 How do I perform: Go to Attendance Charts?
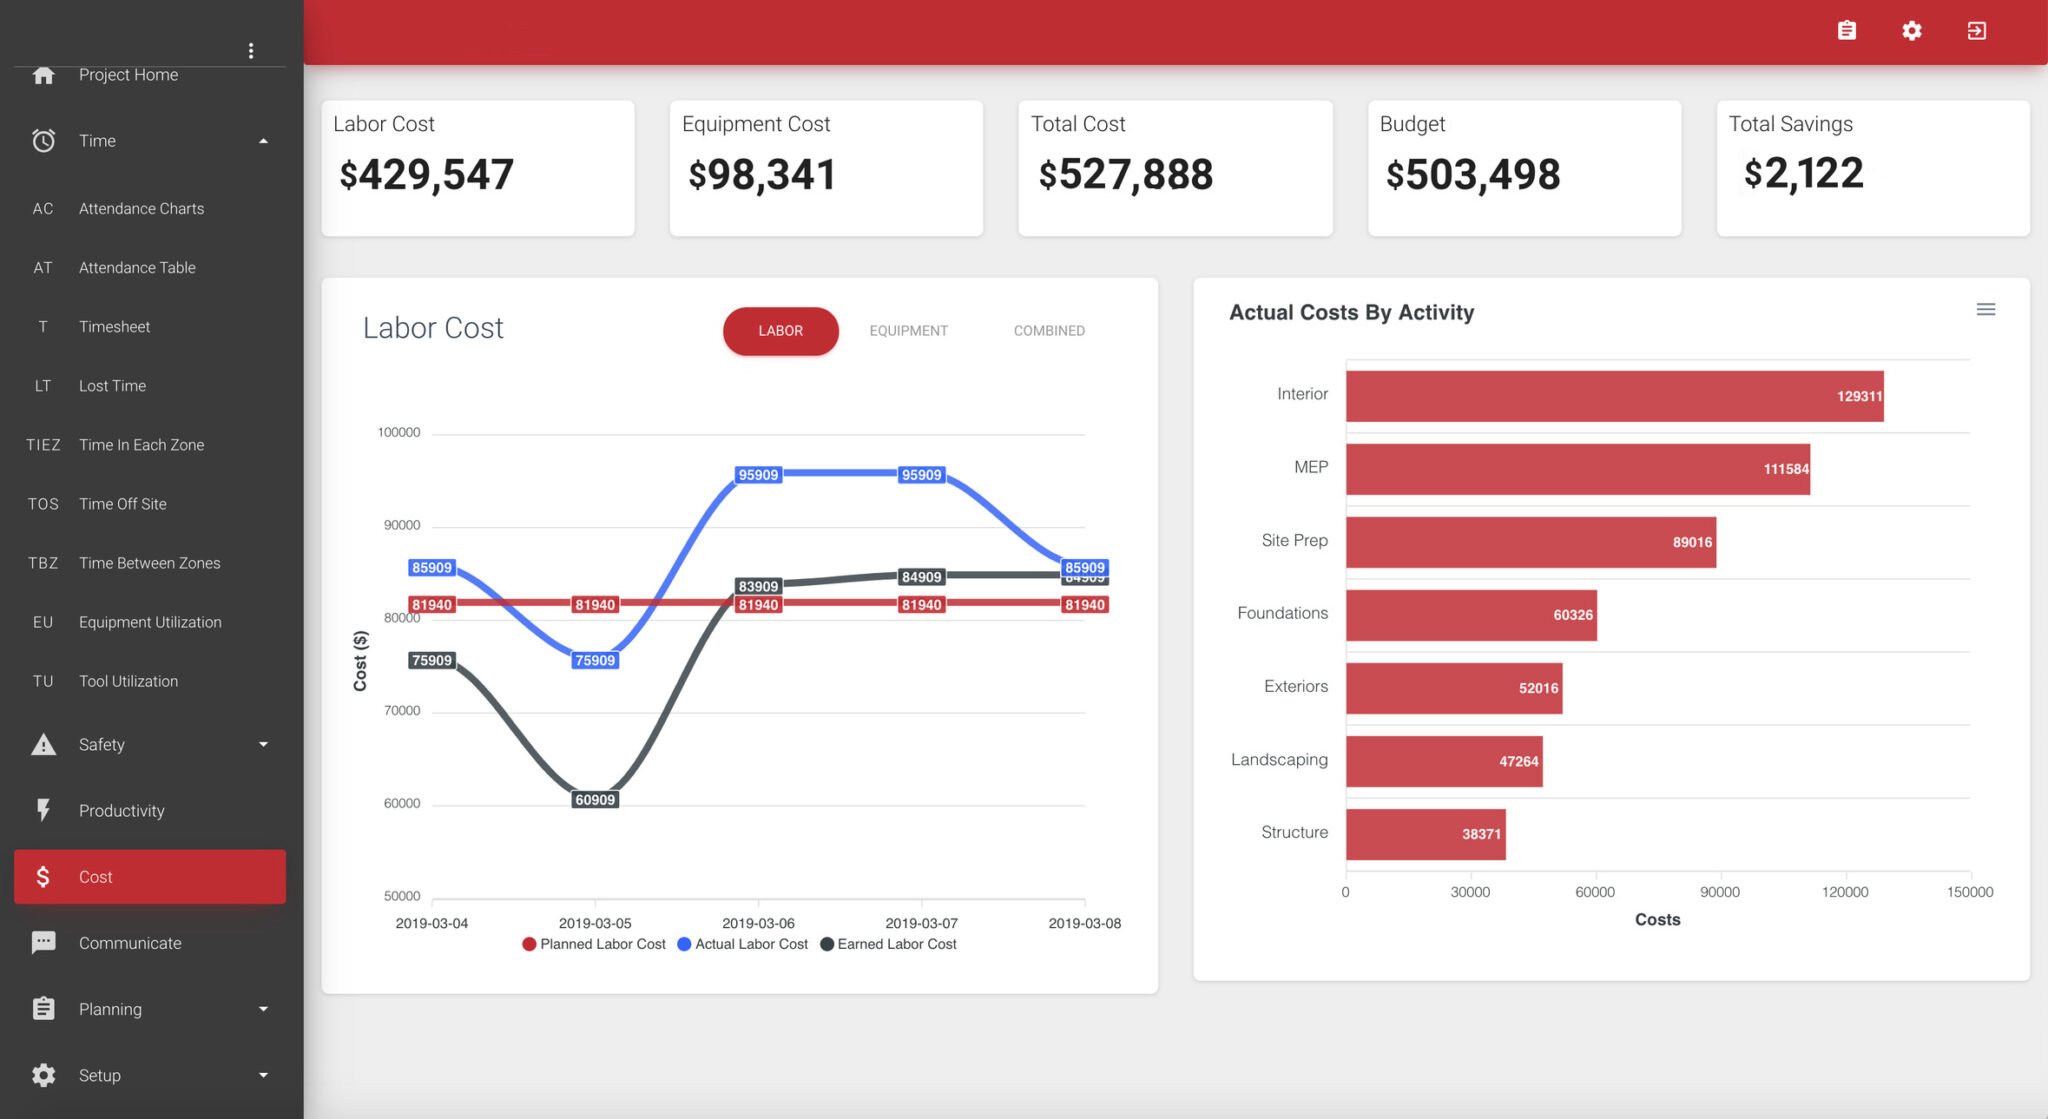(141, 208)
